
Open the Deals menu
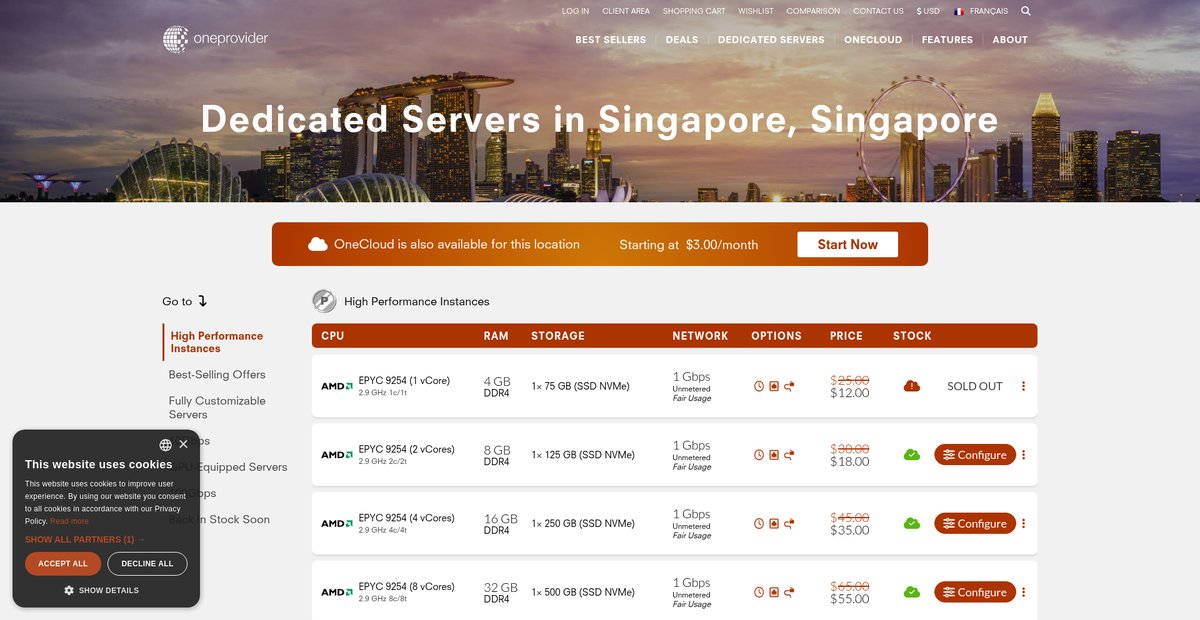tap(682, 40)
